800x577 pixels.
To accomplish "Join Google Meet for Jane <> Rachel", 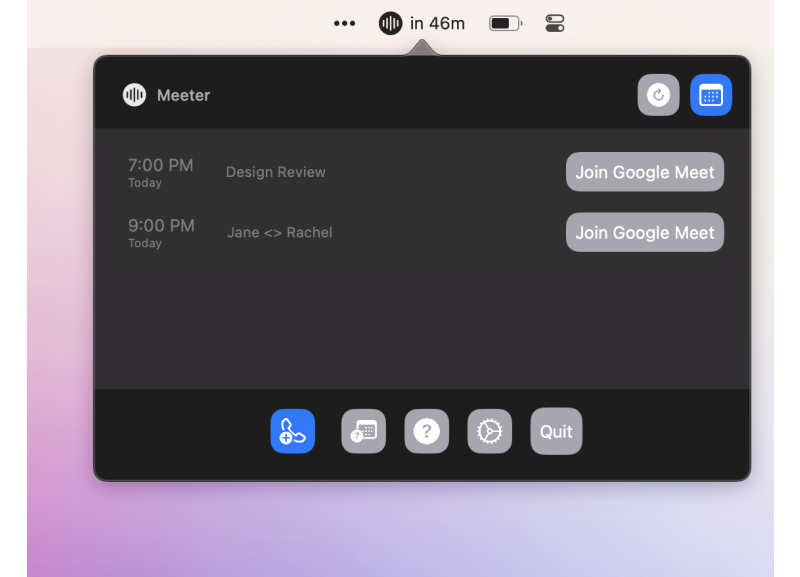I will [x=644, y=231].
